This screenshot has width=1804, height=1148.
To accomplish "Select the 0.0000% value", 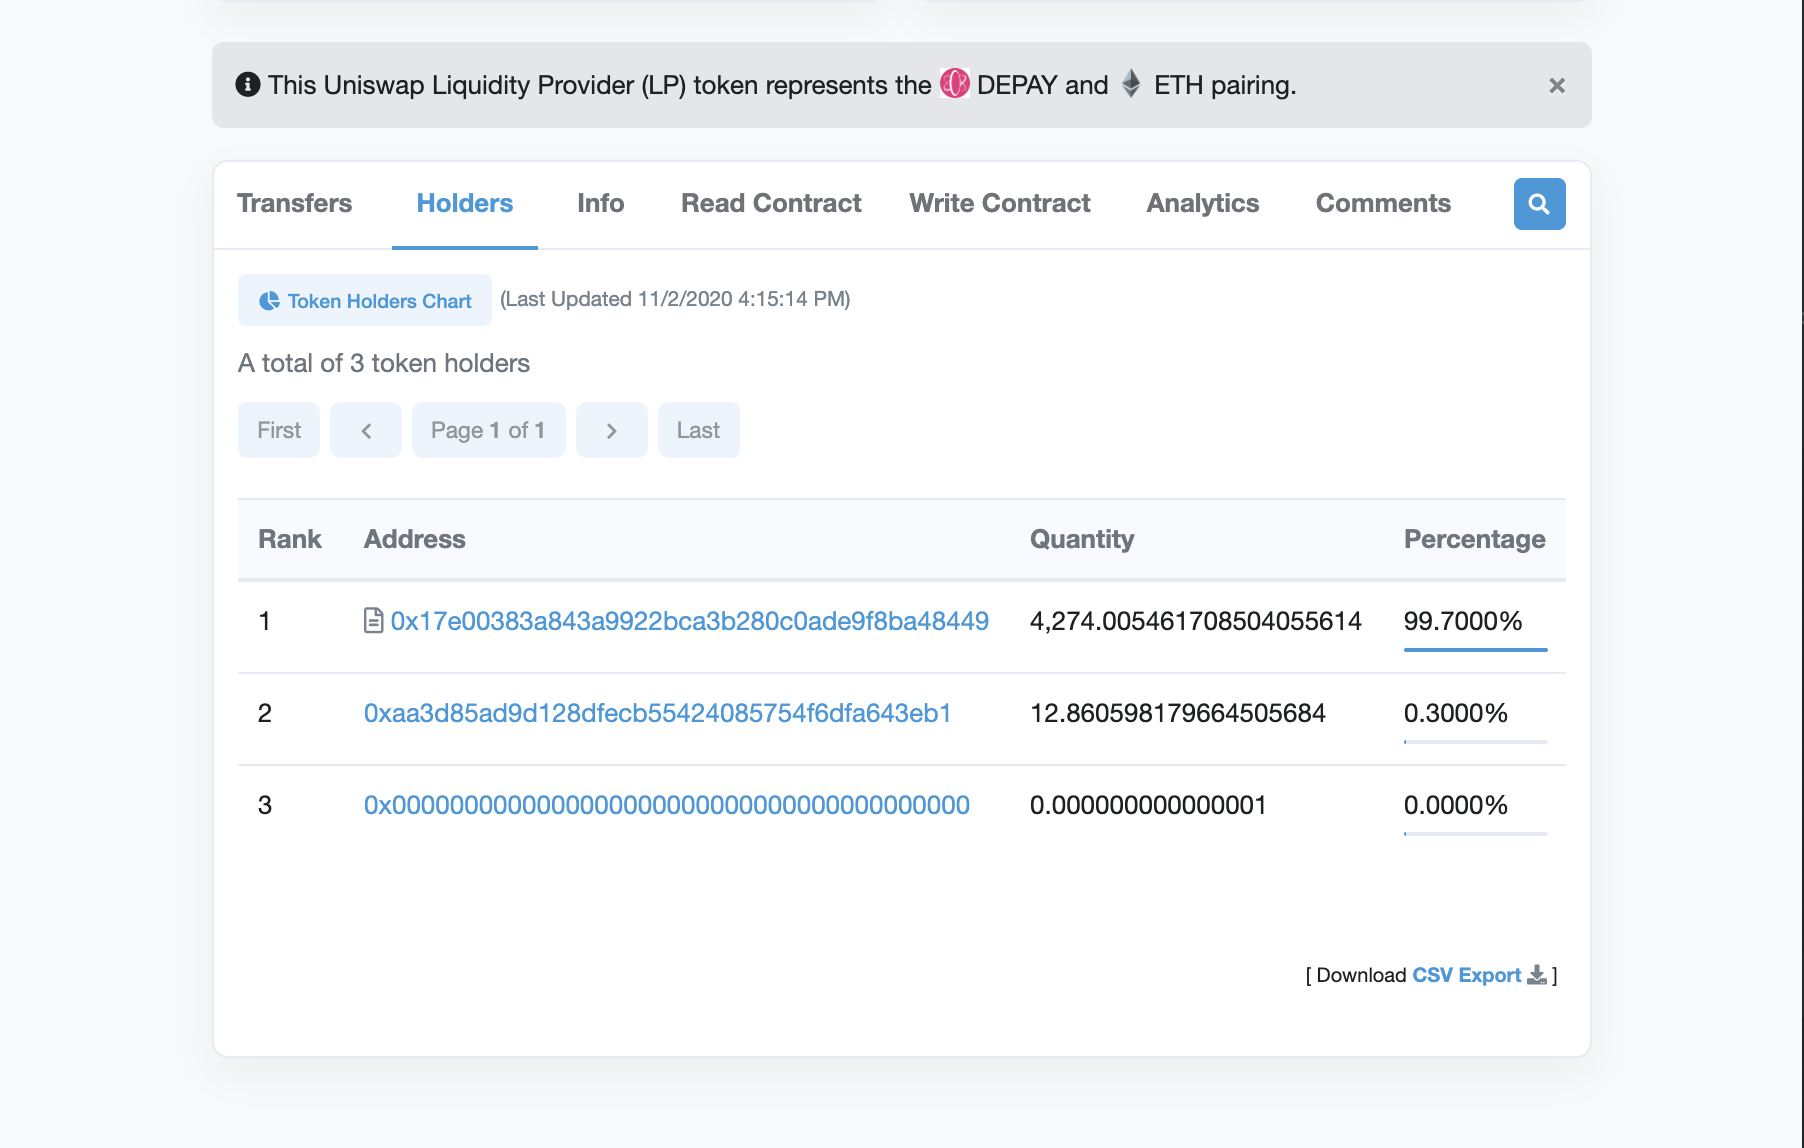I will (x=1456, y=805).
